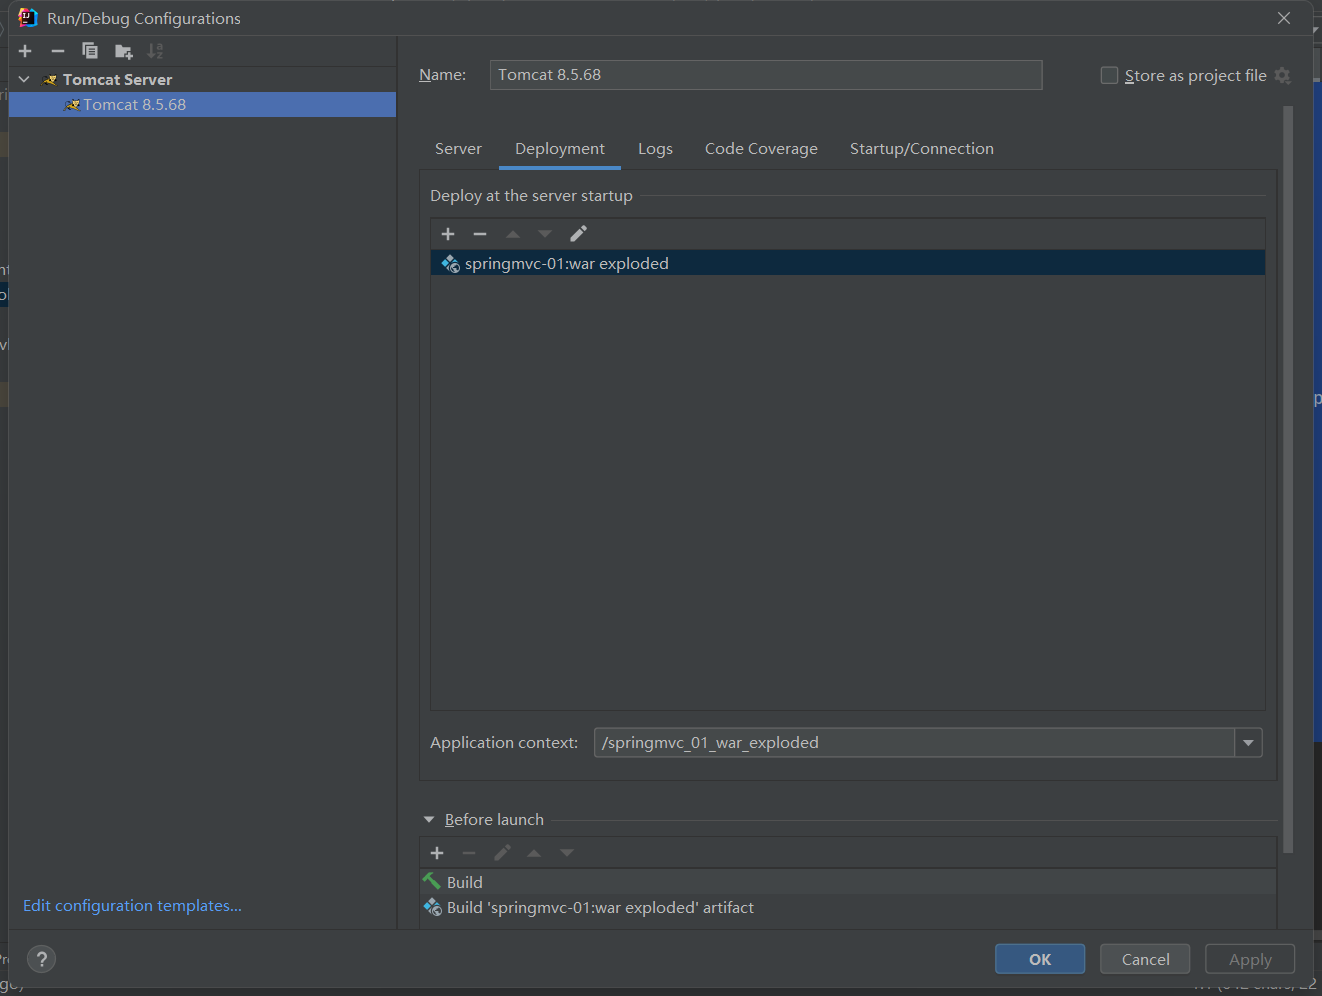Click the OK button

click(1039, 959)
